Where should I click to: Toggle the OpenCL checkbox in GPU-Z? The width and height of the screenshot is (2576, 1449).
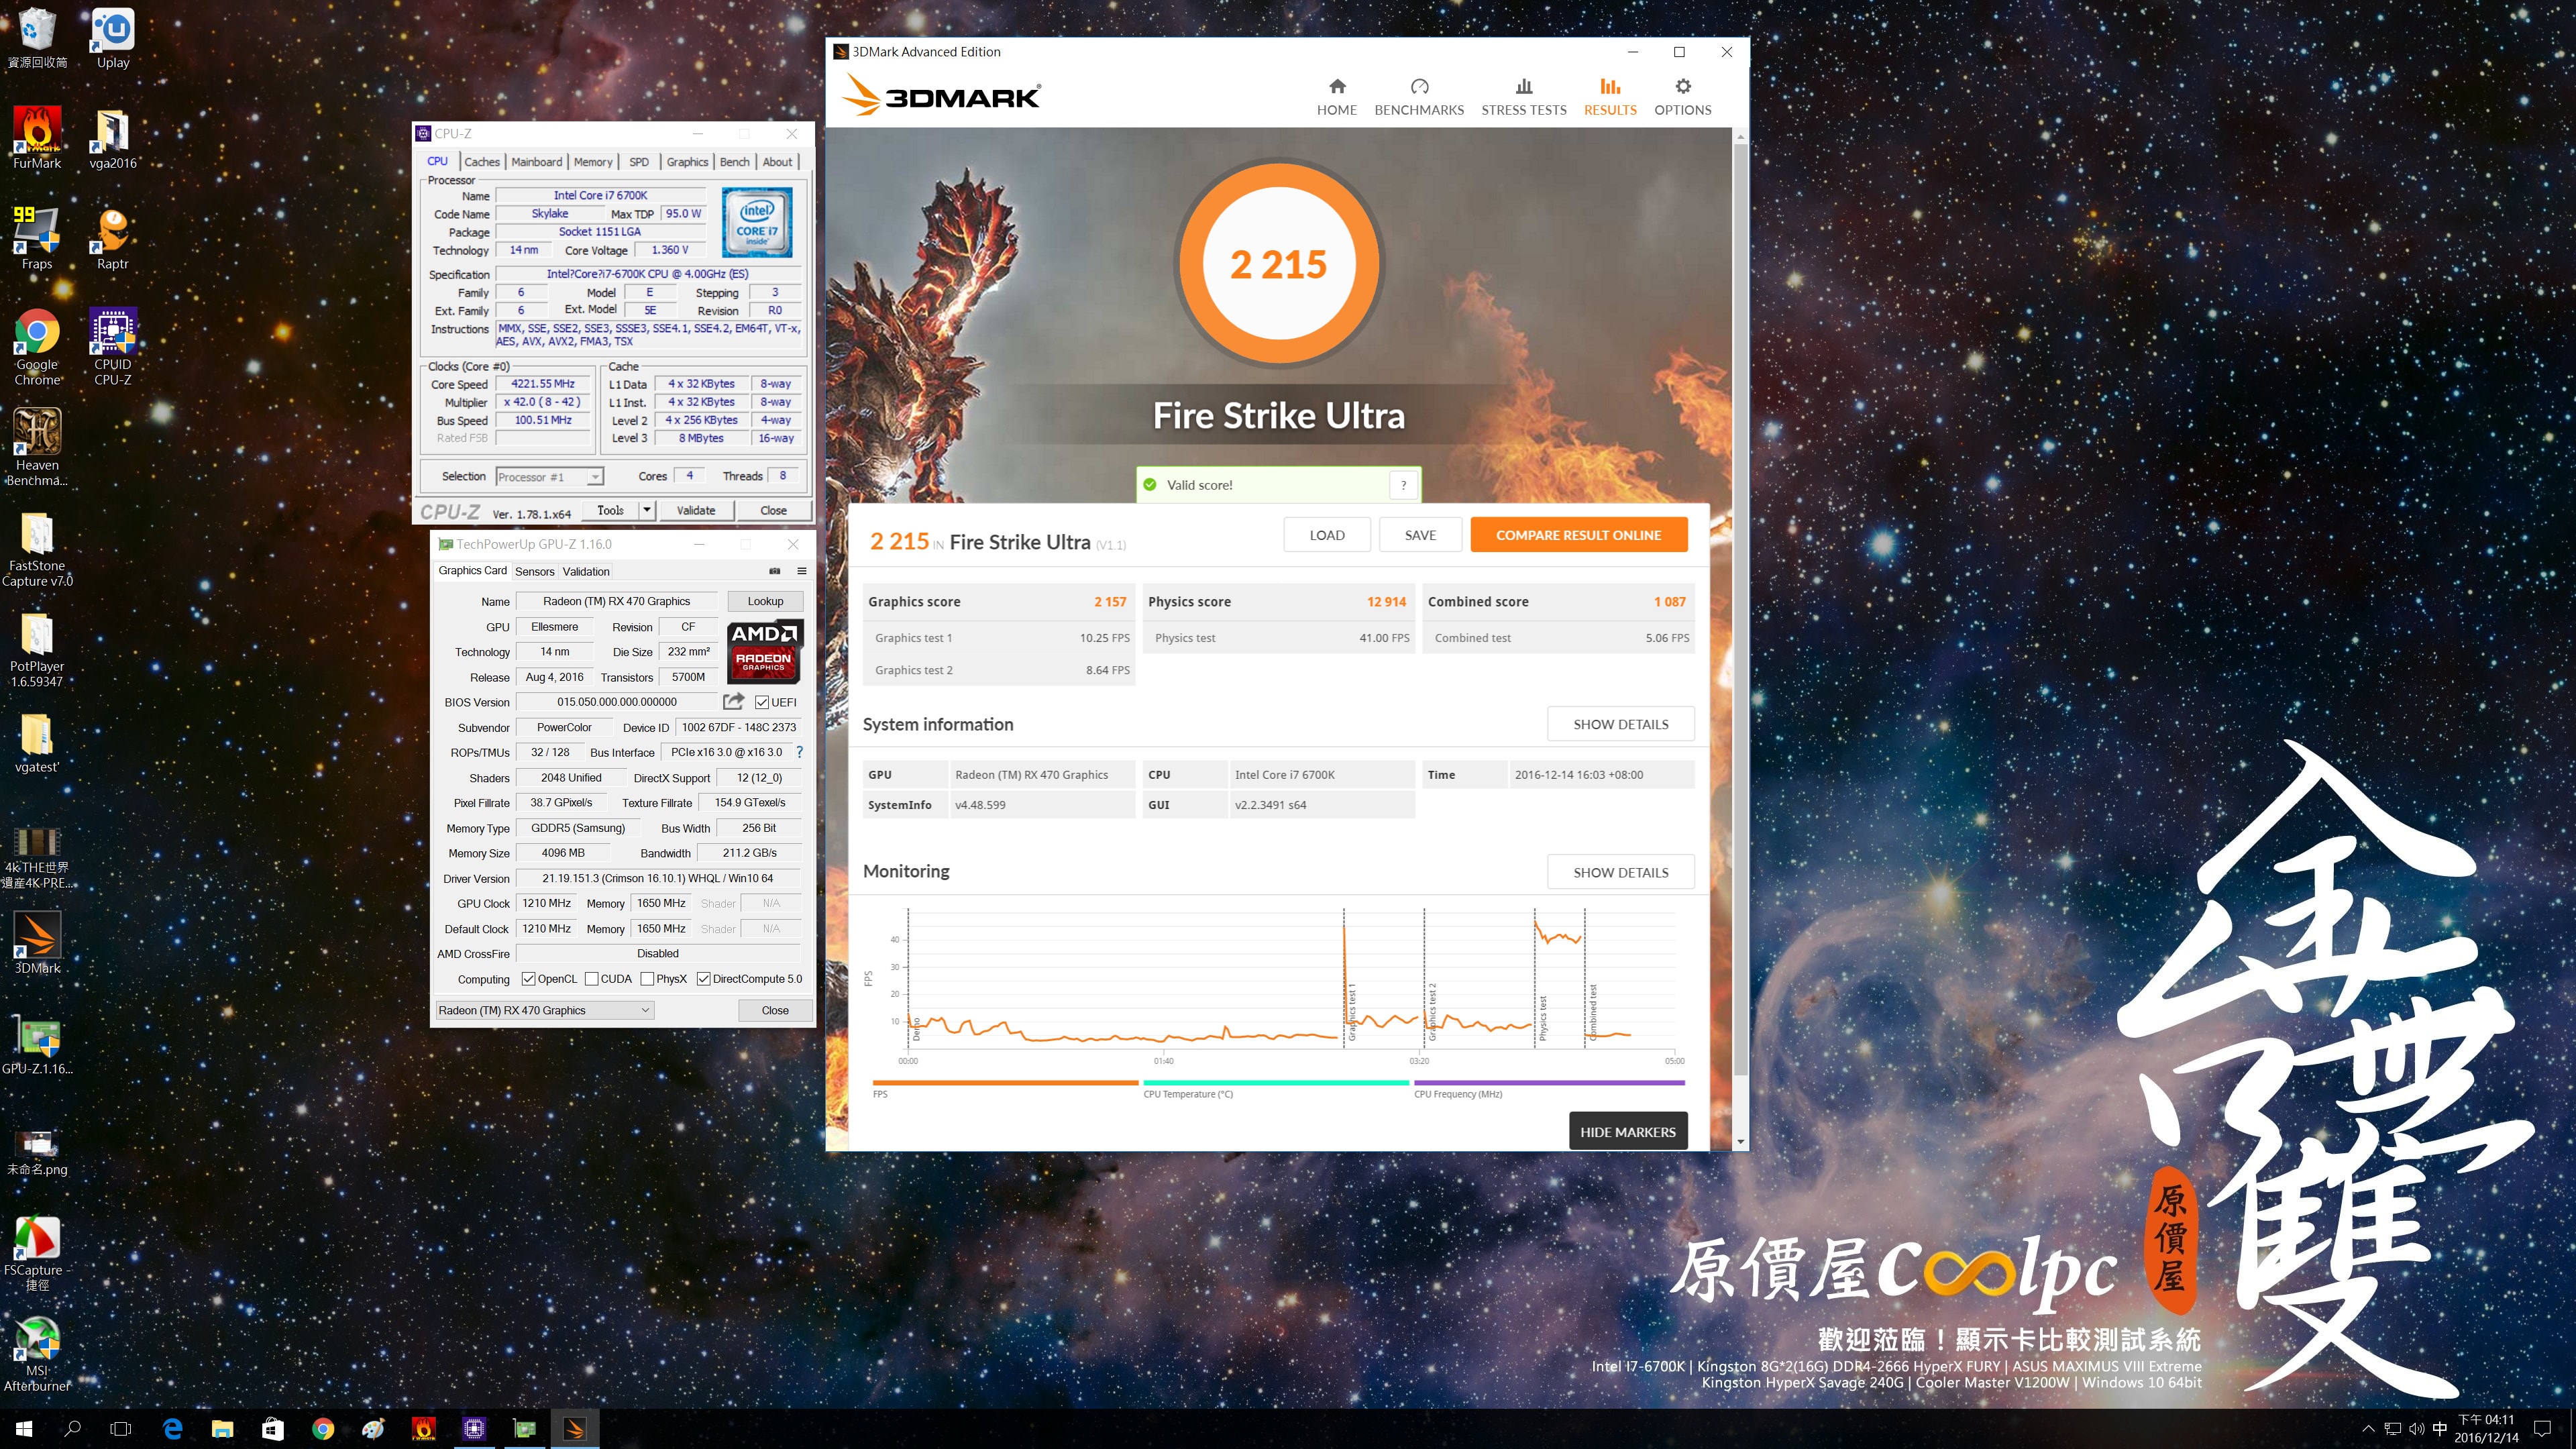[528, 979]
